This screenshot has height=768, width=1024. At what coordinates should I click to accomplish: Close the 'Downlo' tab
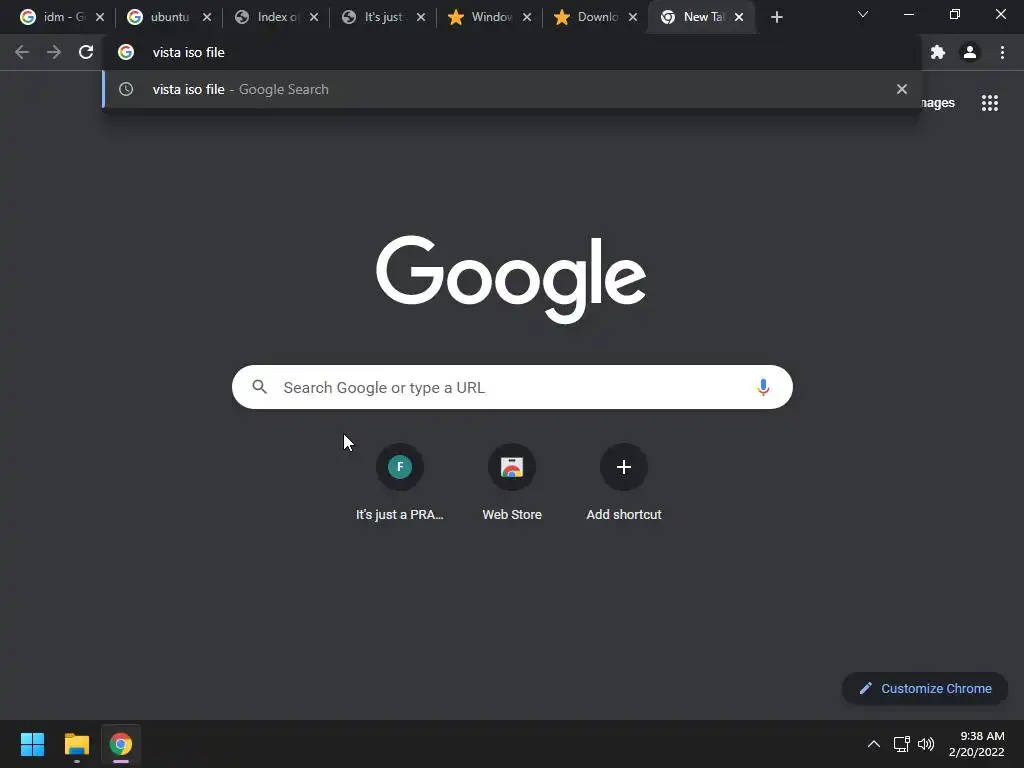633,17
